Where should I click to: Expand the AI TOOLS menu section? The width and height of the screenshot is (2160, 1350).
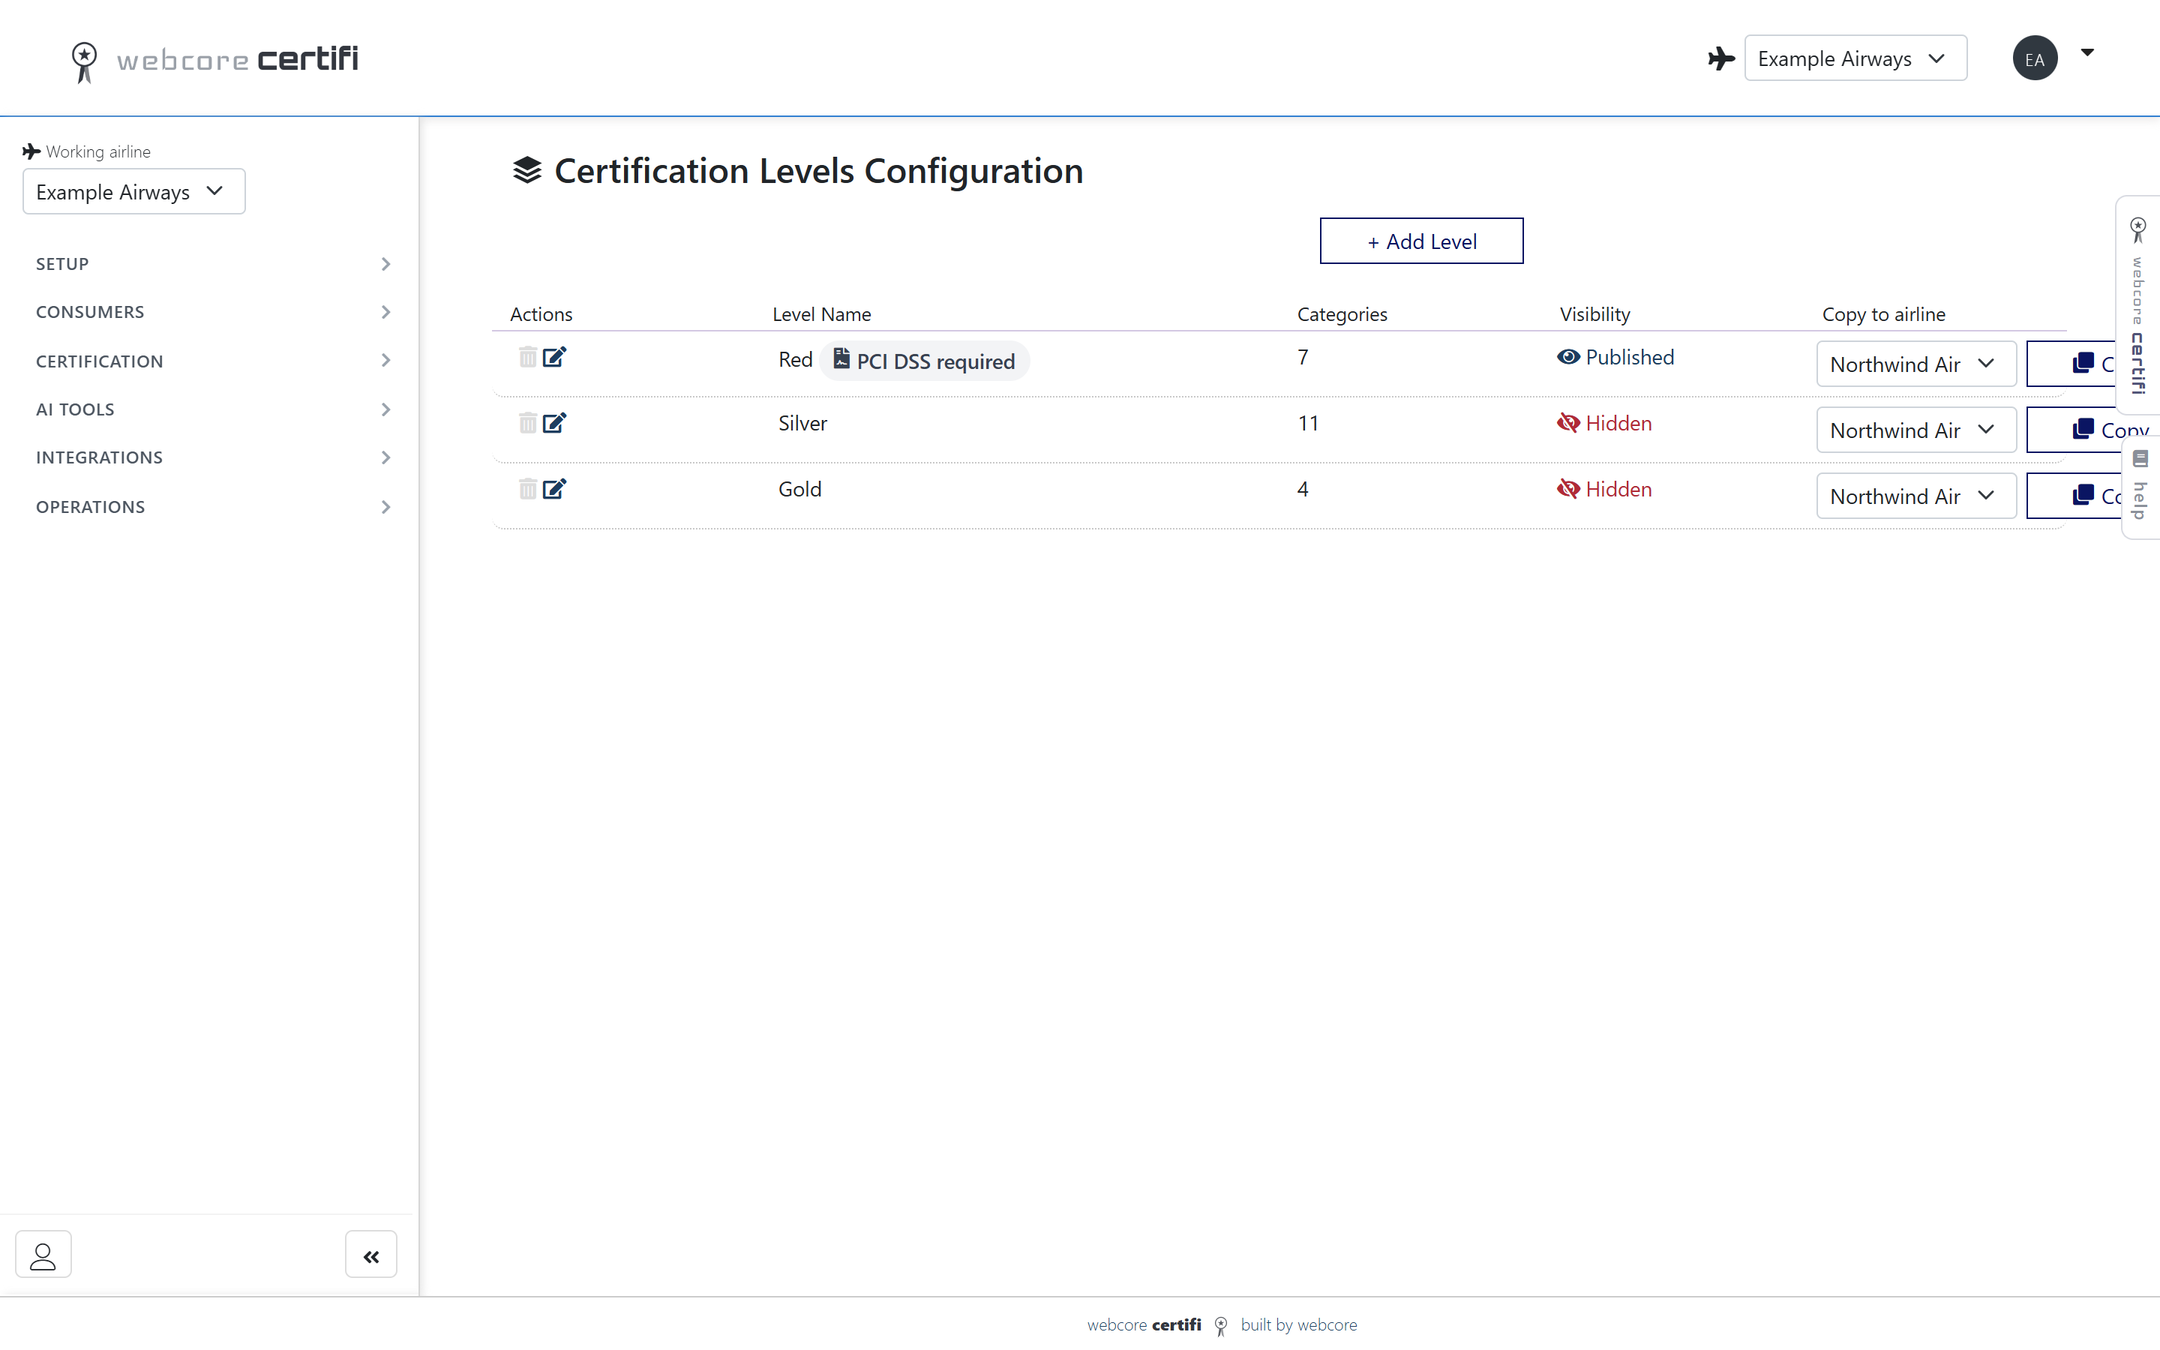pos(213,409)
